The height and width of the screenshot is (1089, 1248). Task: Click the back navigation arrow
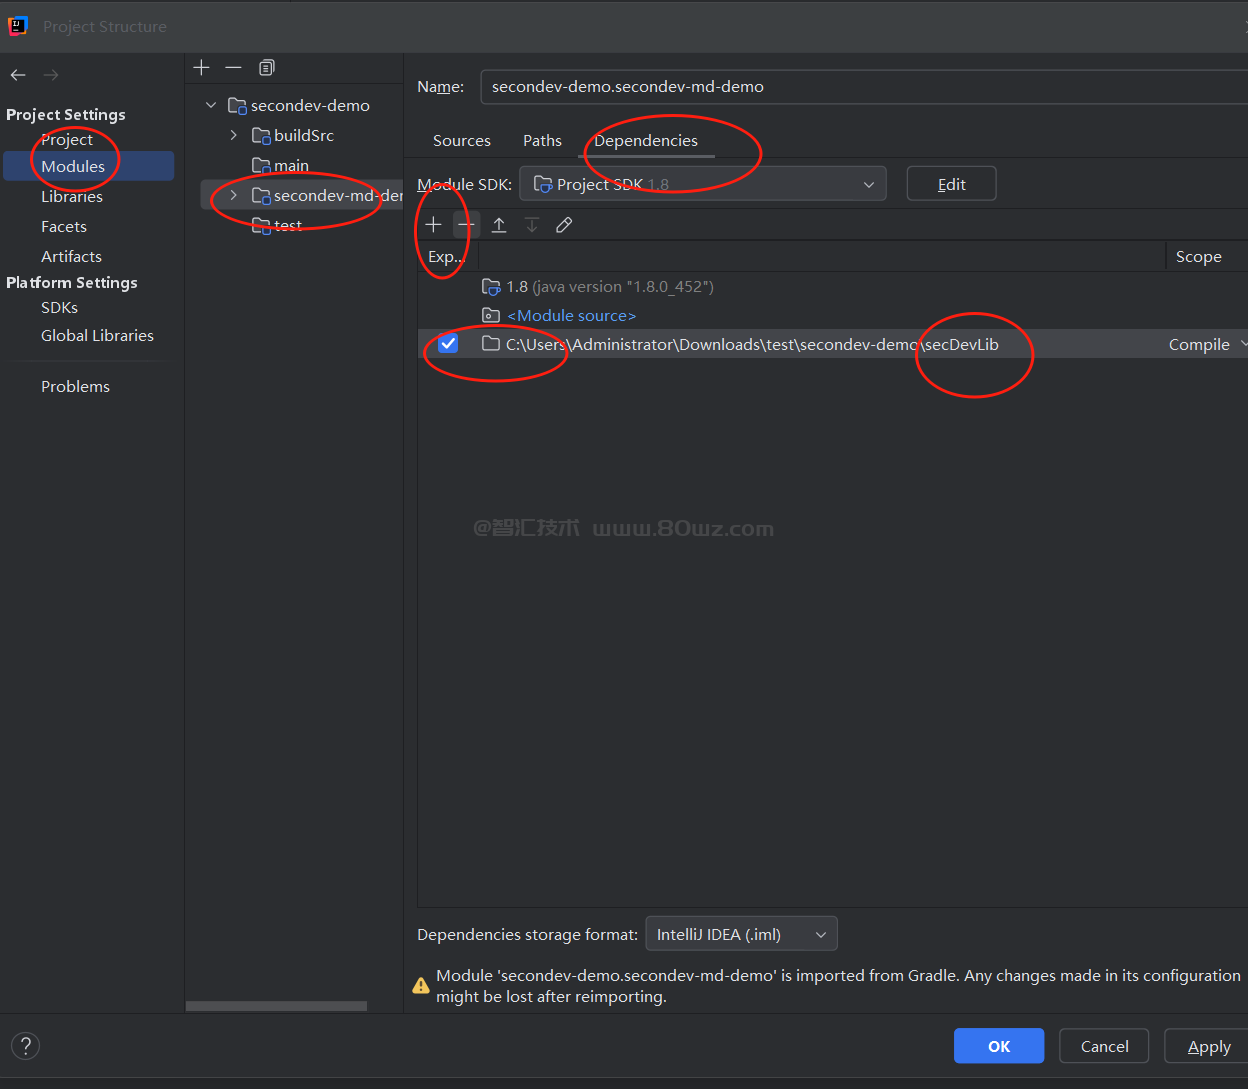[18, 75]
